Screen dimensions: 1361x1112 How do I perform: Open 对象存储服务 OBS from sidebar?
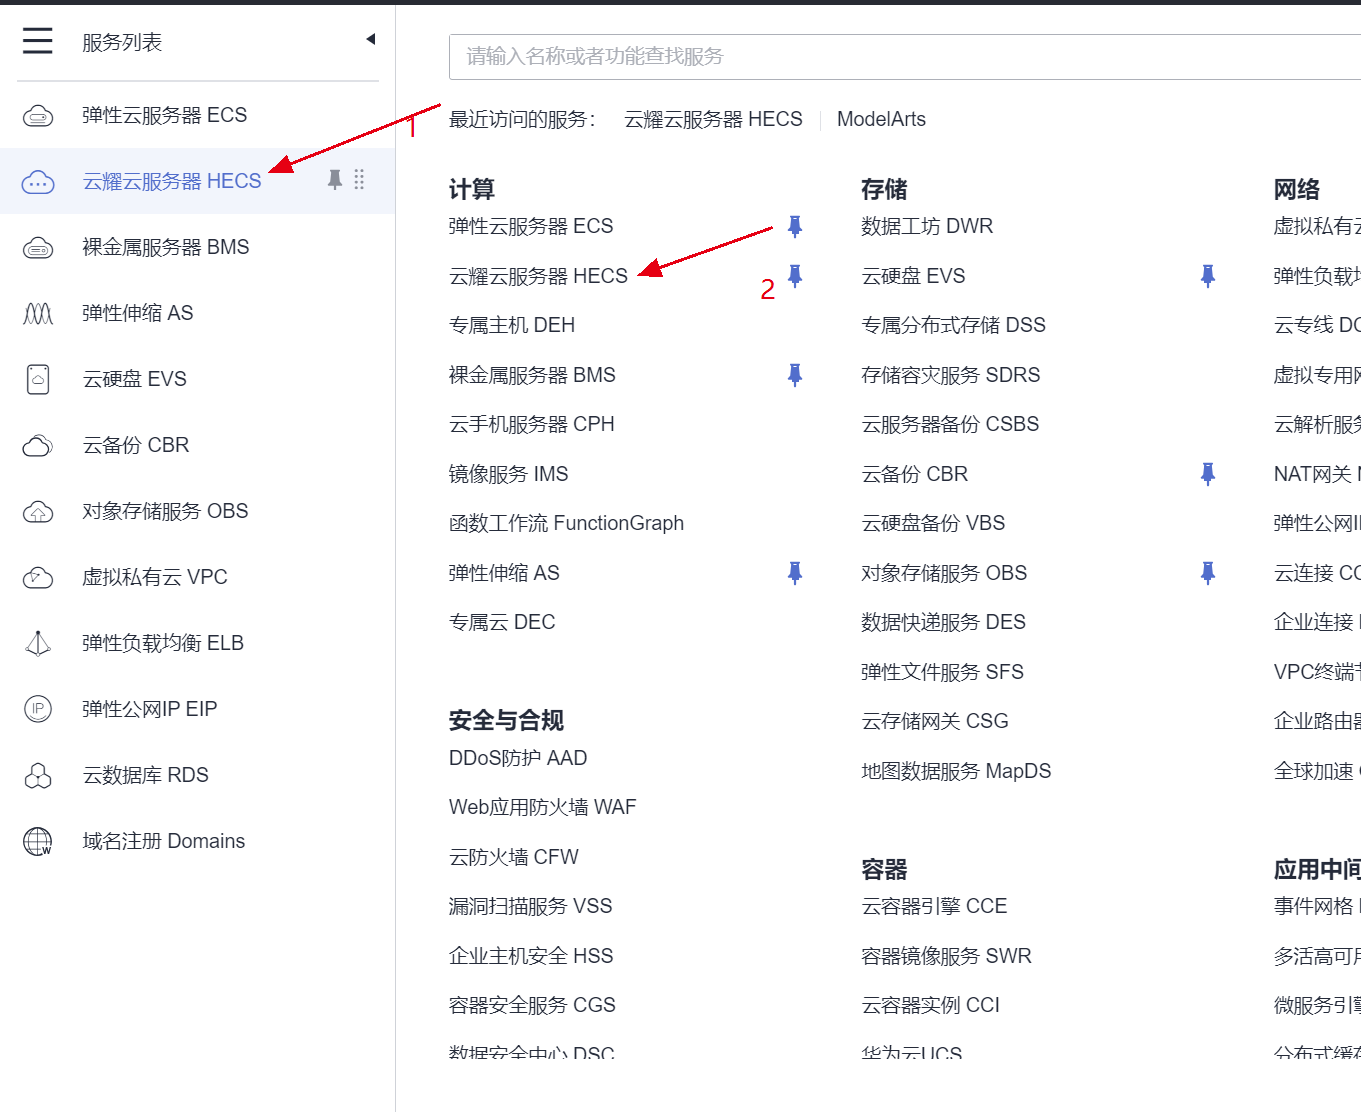click(x=165, y=511)
